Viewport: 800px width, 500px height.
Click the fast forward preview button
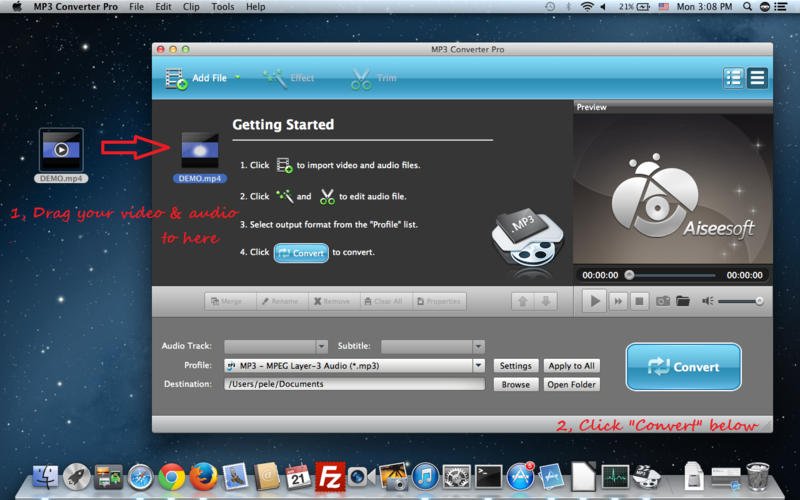[618, 302]
